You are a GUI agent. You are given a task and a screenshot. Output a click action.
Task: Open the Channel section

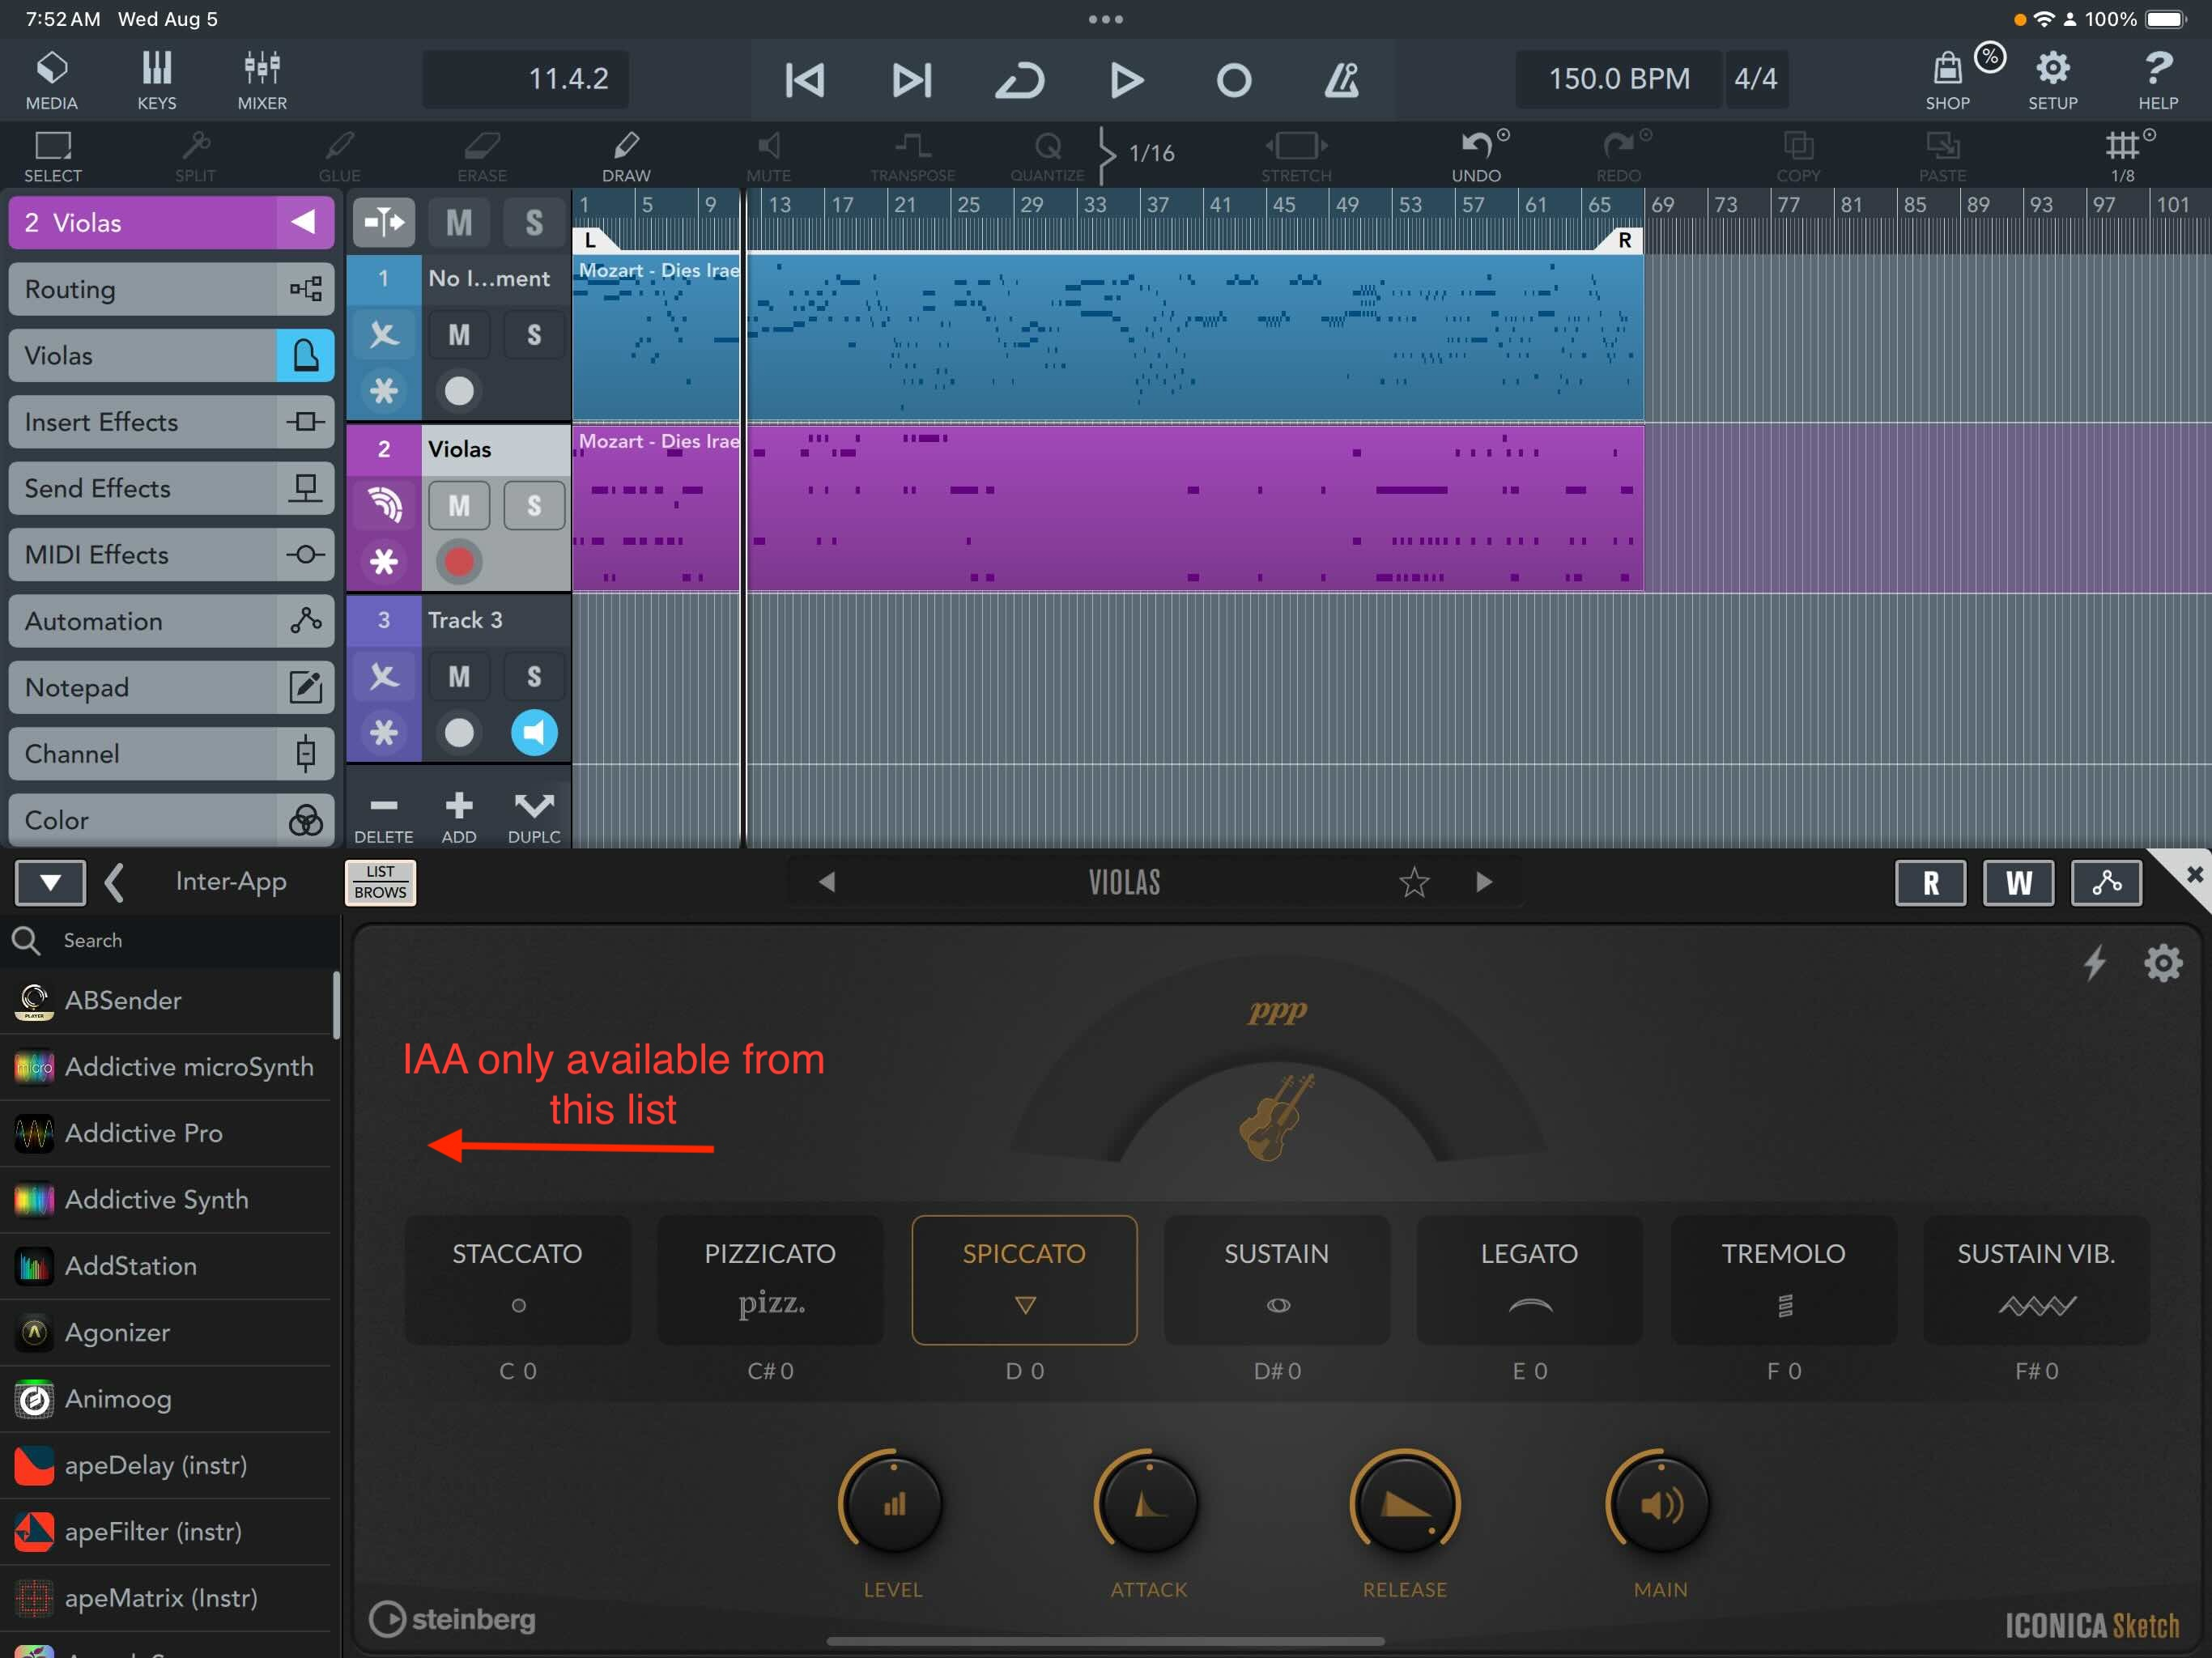[171, 753]
